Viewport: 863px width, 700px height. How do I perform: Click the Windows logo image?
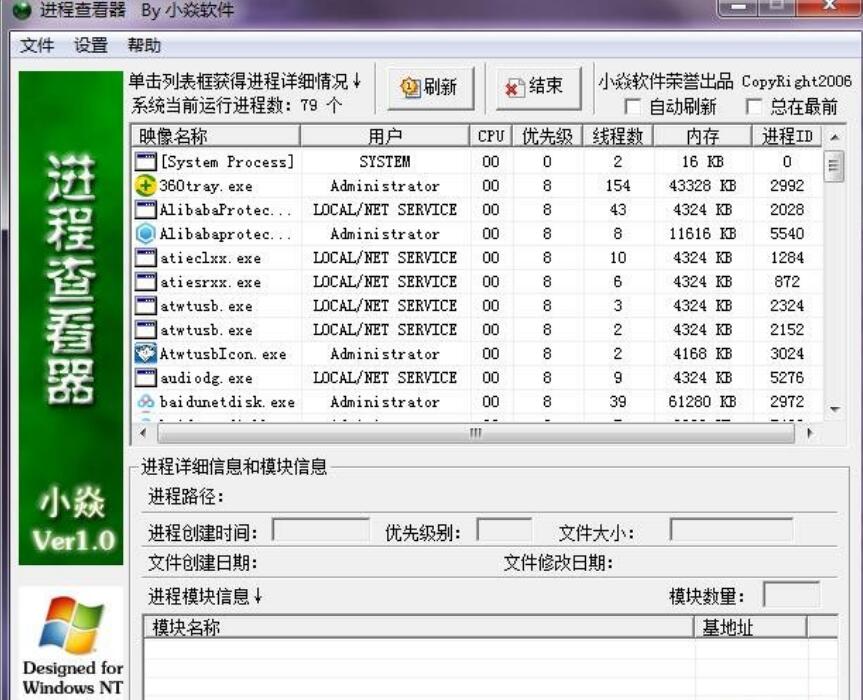pos(70,628)
